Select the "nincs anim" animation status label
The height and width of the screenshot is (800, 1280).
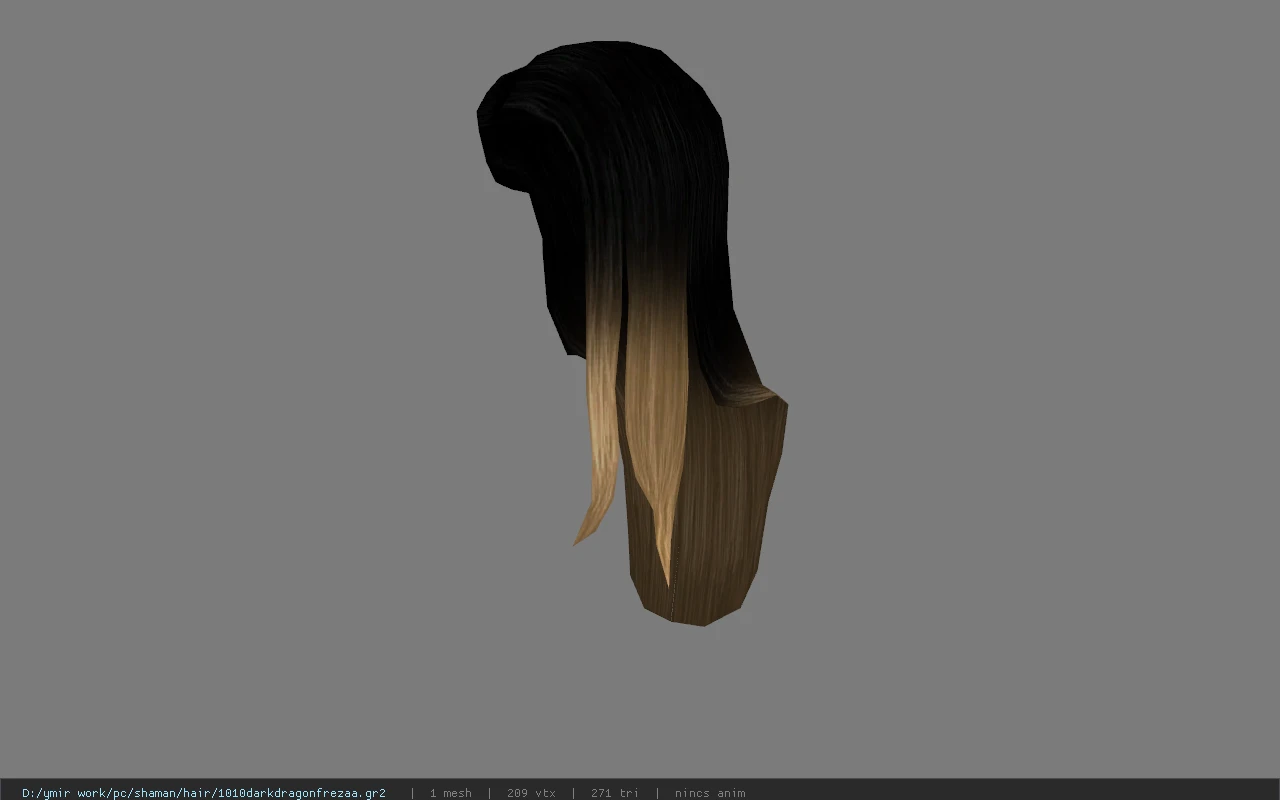(x=710, y=793)
